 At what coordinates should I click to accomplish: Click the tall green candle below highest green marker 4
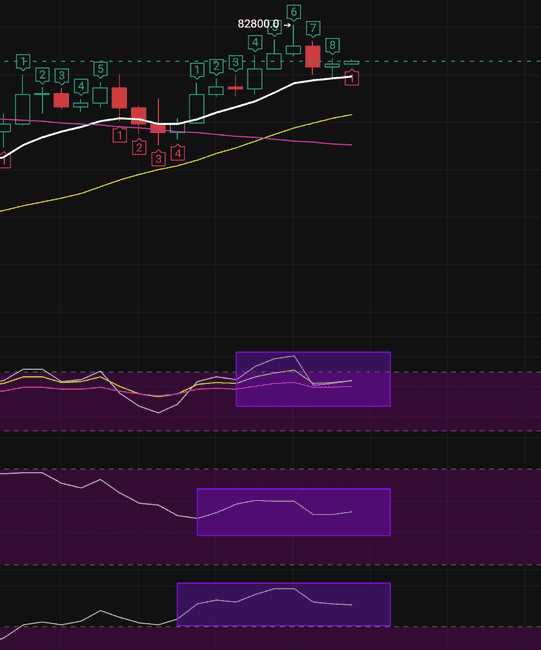click(255, 79)
